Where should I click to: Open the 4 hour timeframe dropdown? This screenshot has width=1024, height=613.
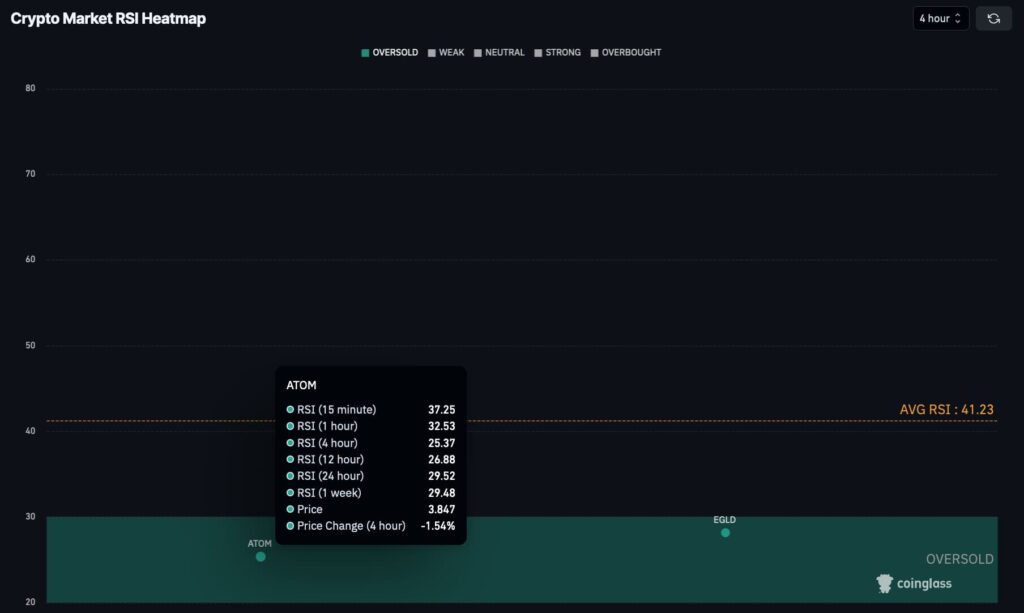click(940, 18)
